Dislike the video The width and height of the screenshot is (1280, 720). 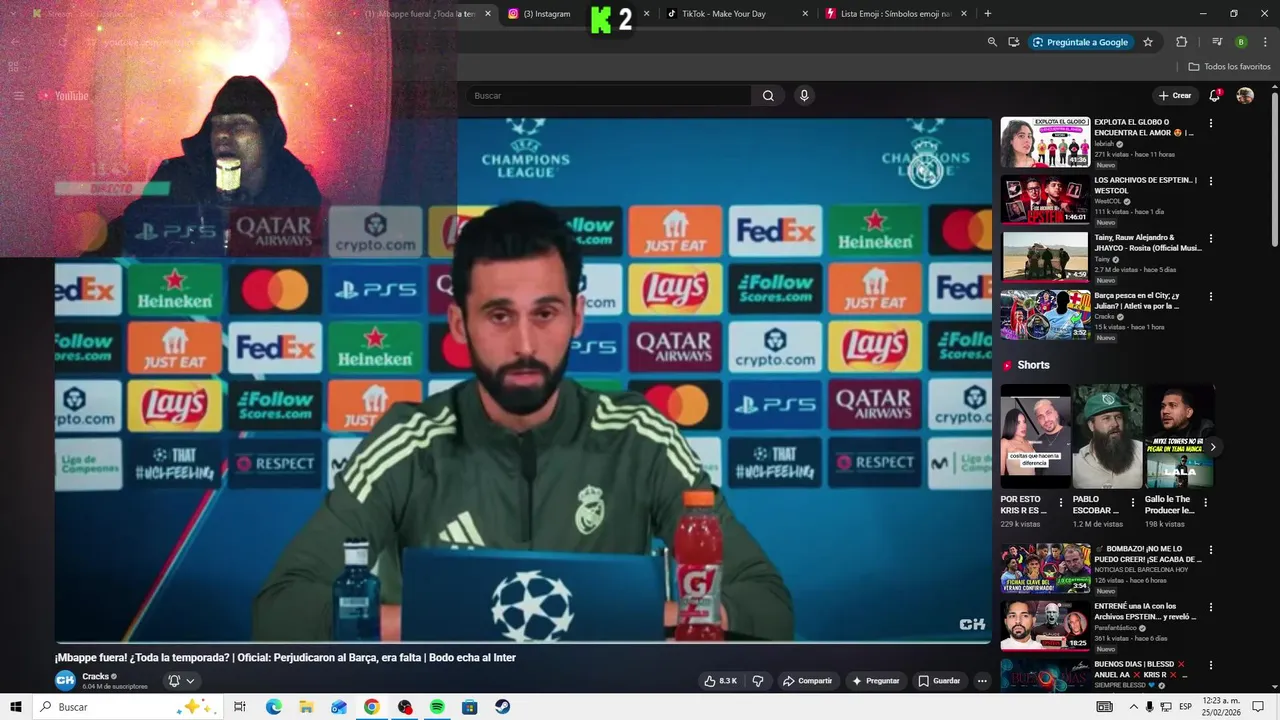(x=758, y=681)
